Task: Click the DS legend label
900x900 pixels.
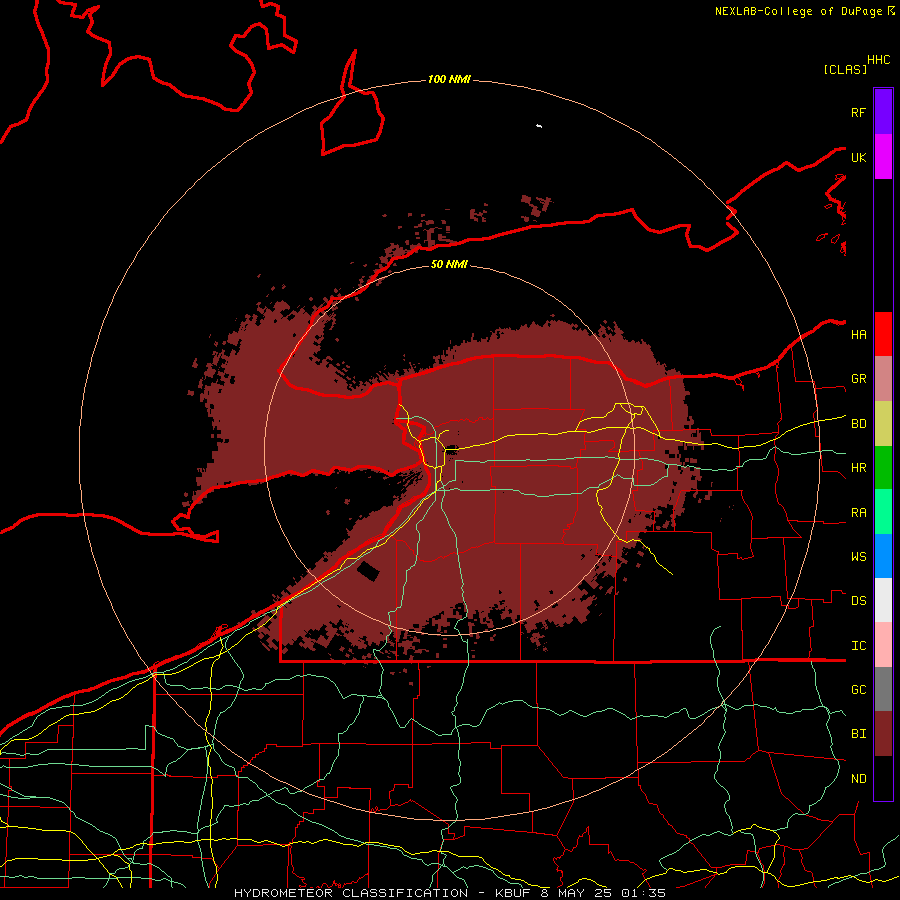Action: point(858,601)
